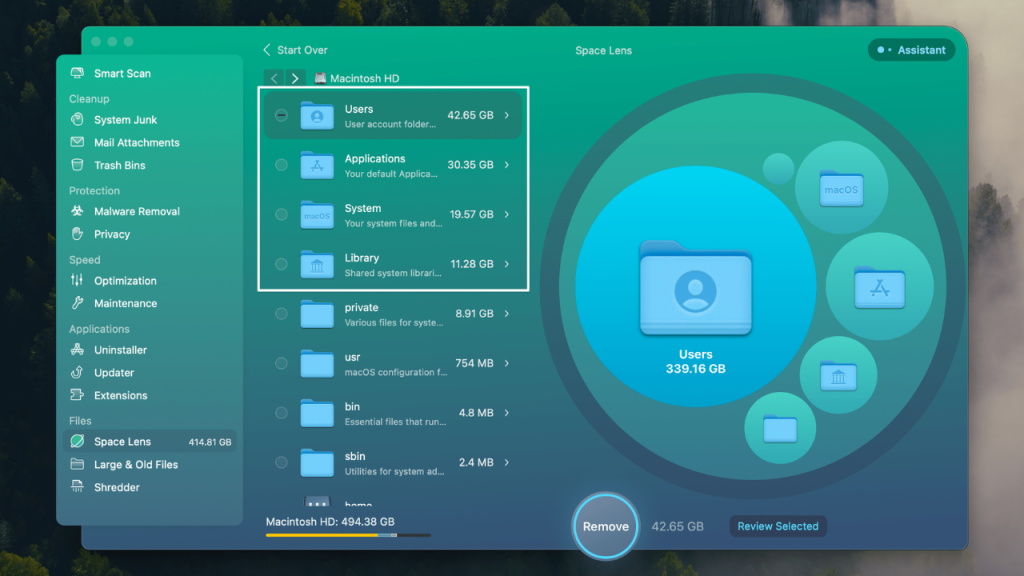This screenshot has height=576, width=1024.
Task: Open the Shredder tool
Action: pyautogui.click(x=116, y=488)
